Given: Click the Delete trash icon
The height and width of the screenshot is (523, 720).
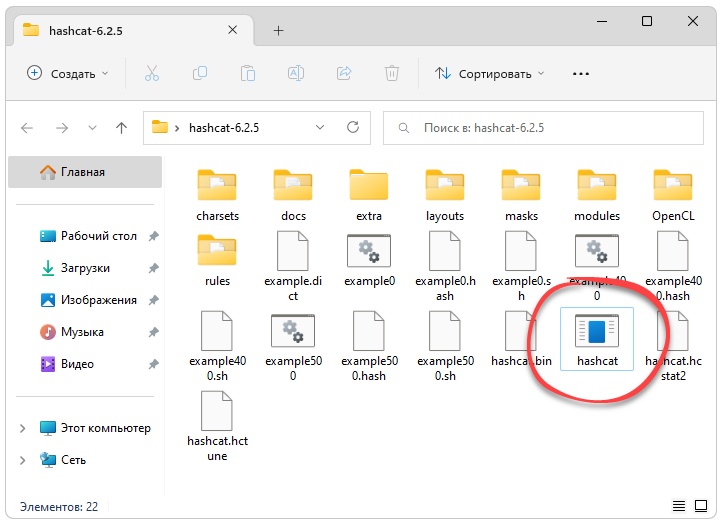Looking at the screenshot, I should [392, 73].
